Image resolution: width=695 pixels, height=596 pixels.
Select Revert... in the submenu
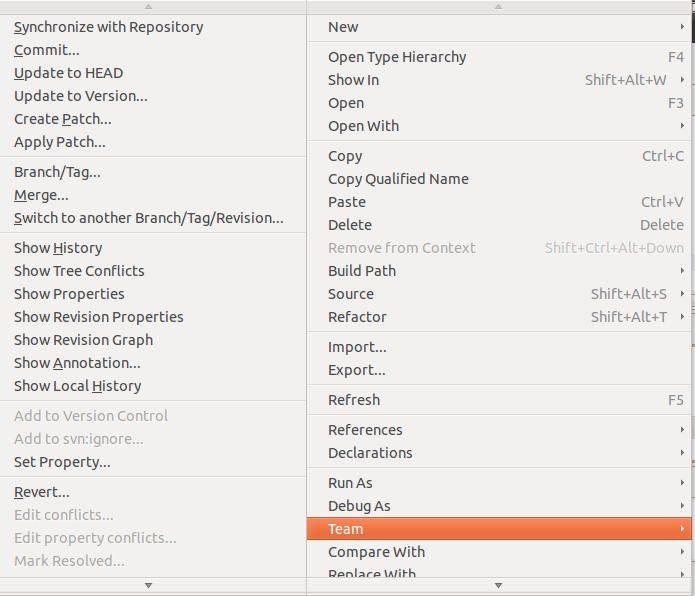point(42,492)
